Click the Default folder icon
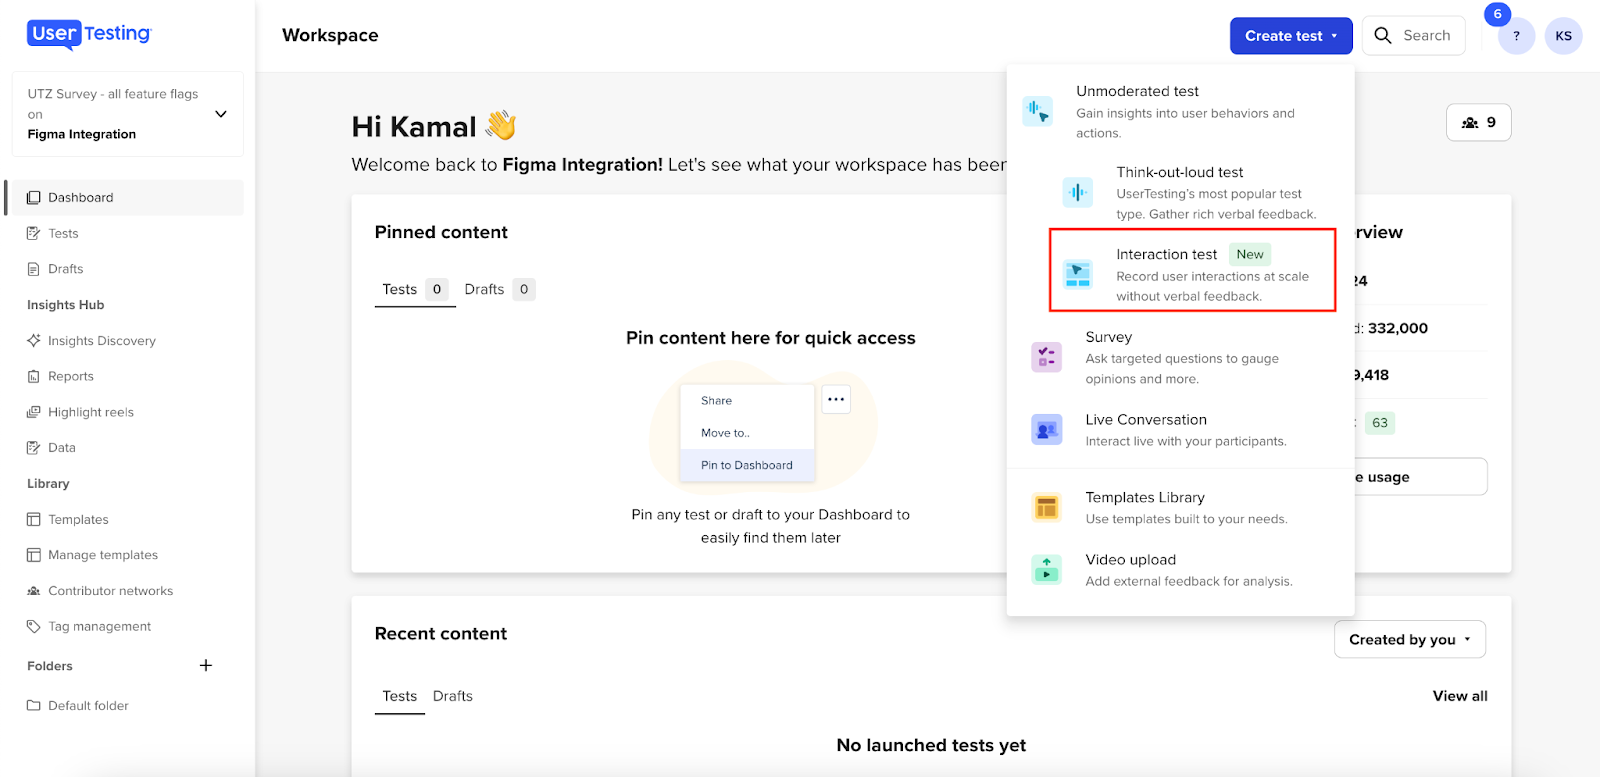 coord(33,705)
